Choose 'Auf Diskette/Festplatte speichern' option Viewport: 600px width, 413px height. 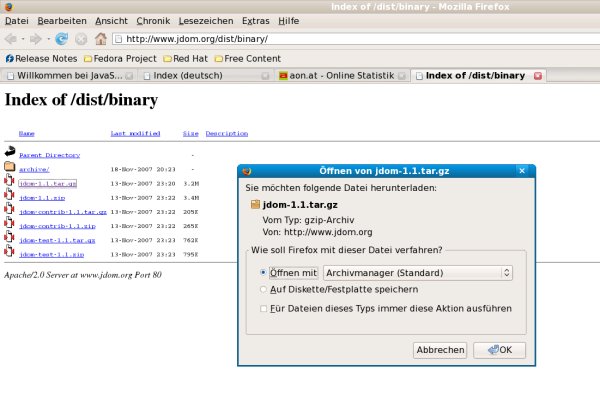tap(263, 289)
